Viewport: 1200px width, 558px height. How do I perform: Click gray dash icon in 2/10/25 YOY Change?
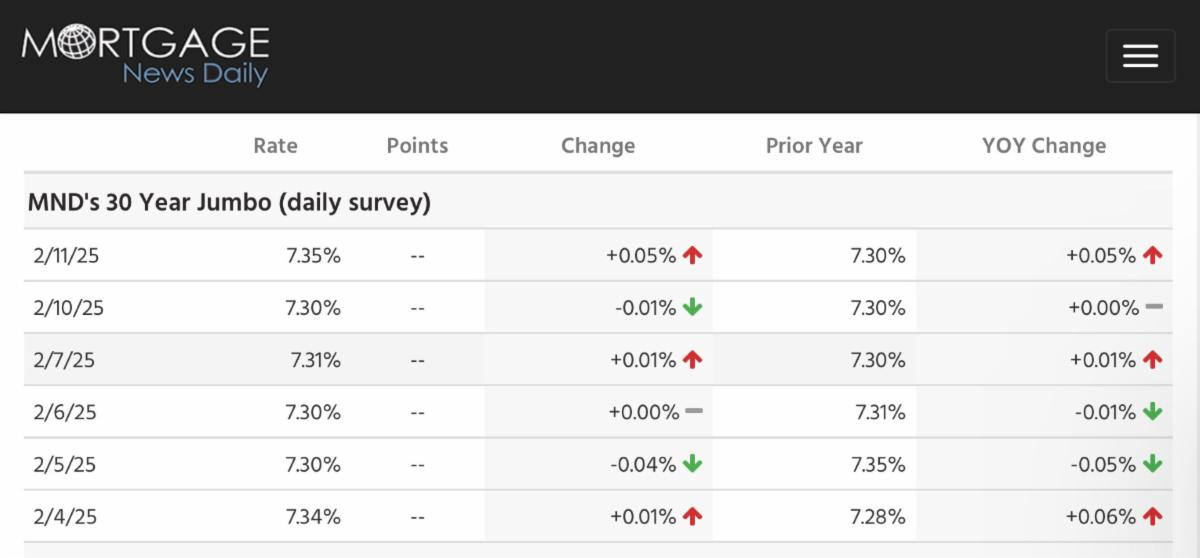tap(1154, 307)
